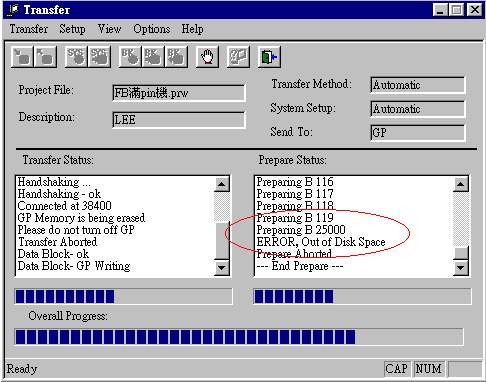Stop the transfer with the hand icon
The height and width of the screenshot is (382, 486).
(207, 57)
